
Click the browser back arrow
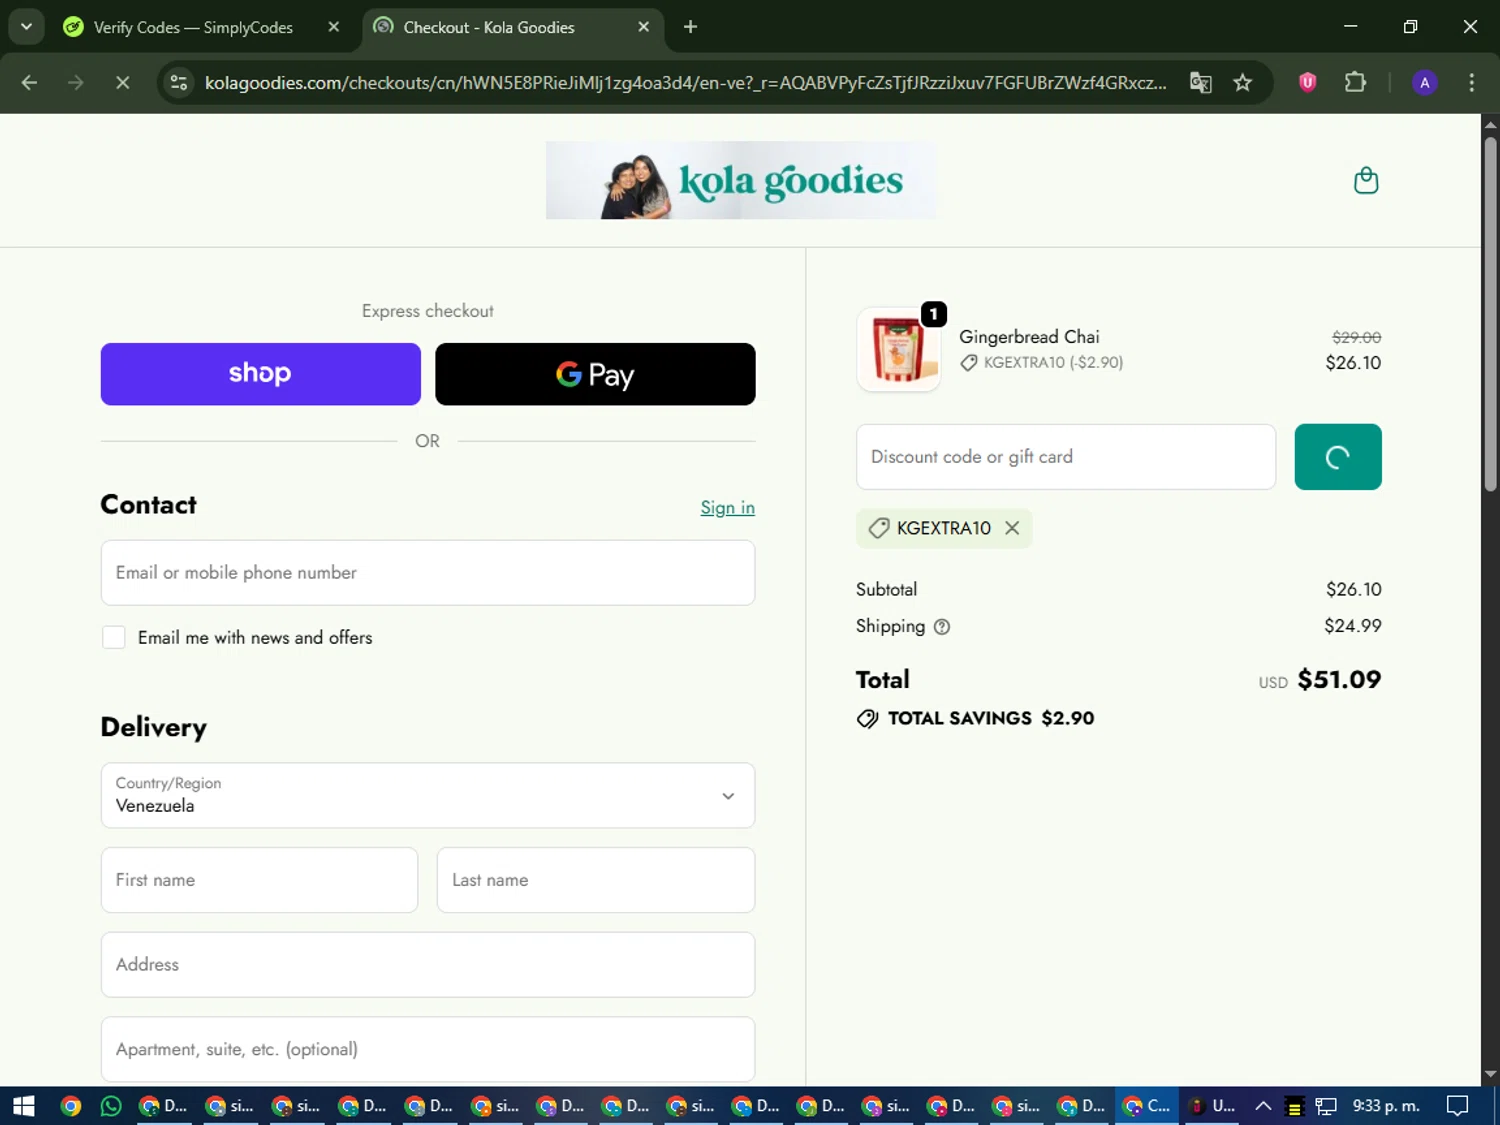tap(29, 83)
